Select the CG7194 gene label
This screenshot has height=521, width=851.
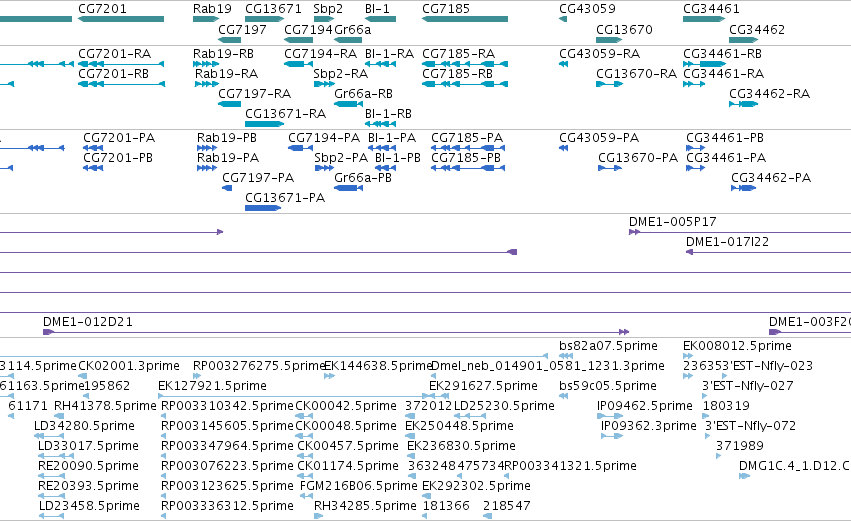(308, 29)
